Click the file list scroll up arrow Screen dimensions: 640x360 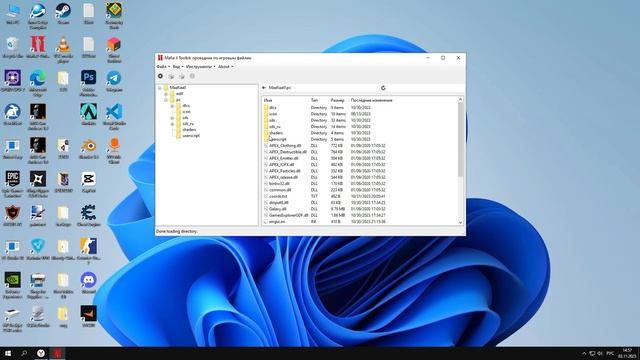pyautogui.click(x=460, y=100)
